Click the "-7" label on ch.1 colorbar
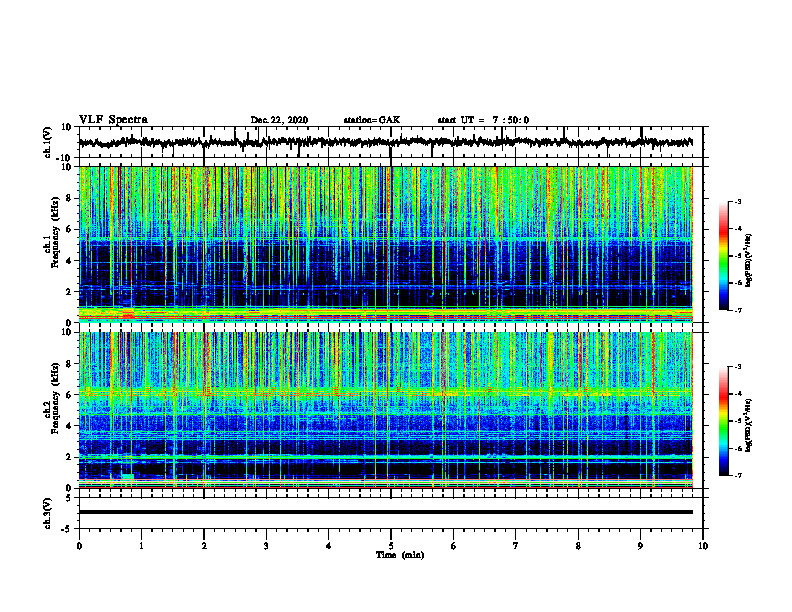The image size is (792, 612). (737, 310)
